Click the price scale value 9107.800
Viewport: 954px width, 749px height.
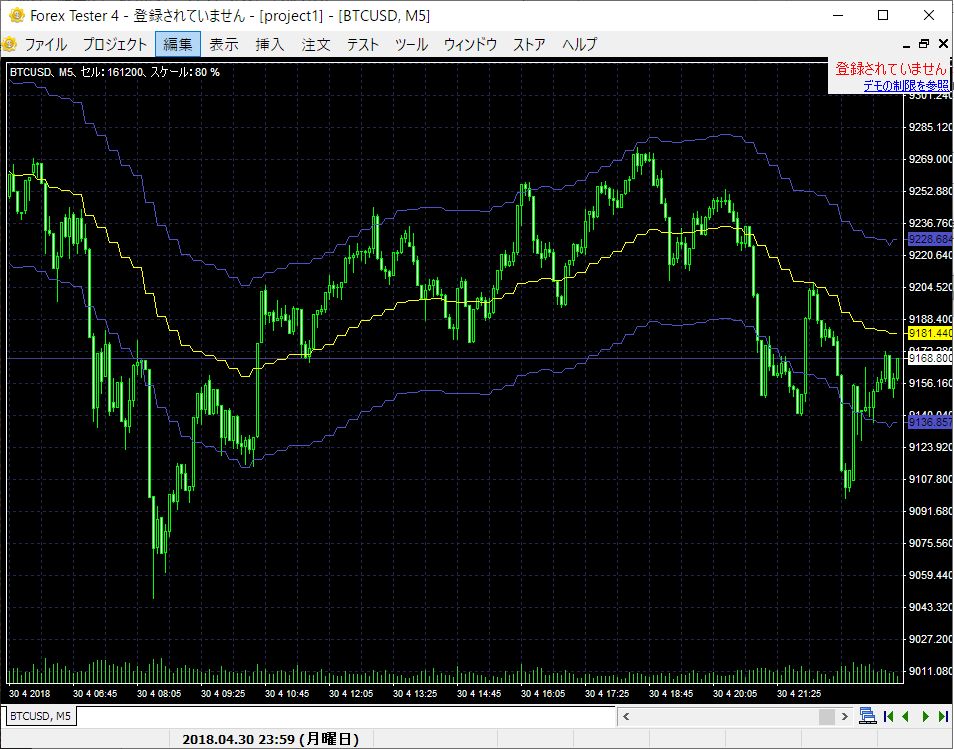(x=930, y=479)
